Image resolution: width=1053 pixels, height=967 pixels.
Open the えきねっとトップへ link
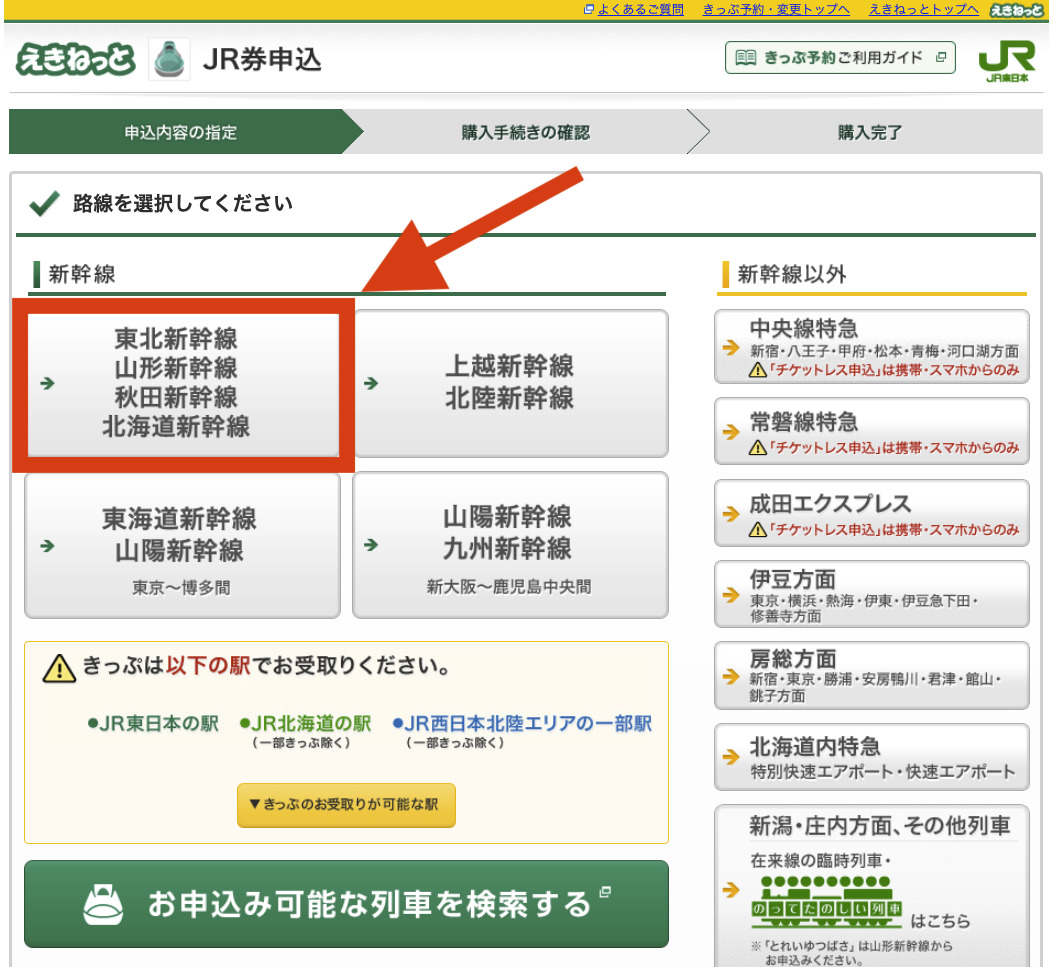point(923,9)
